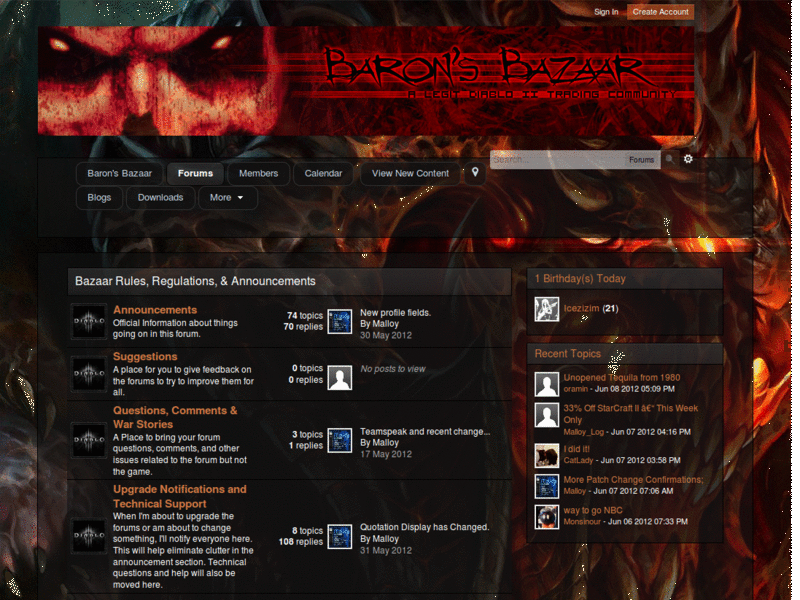Image resolution: width=800 pixels, height=600 pixels.
Task: Click Questions, Comments & War Stories forum icon
Action: tap(89, 439)
